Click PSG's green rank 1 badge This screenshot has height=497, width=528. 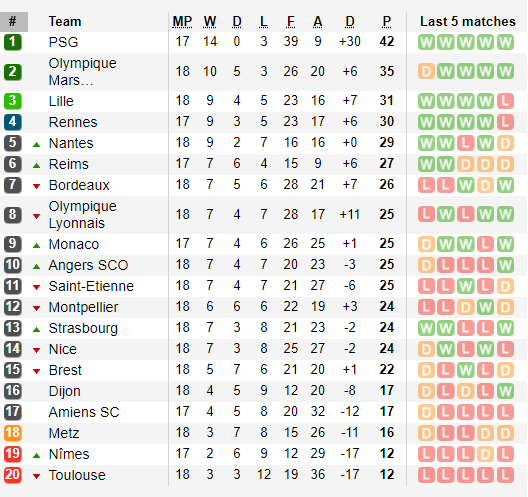pos(12,42)
